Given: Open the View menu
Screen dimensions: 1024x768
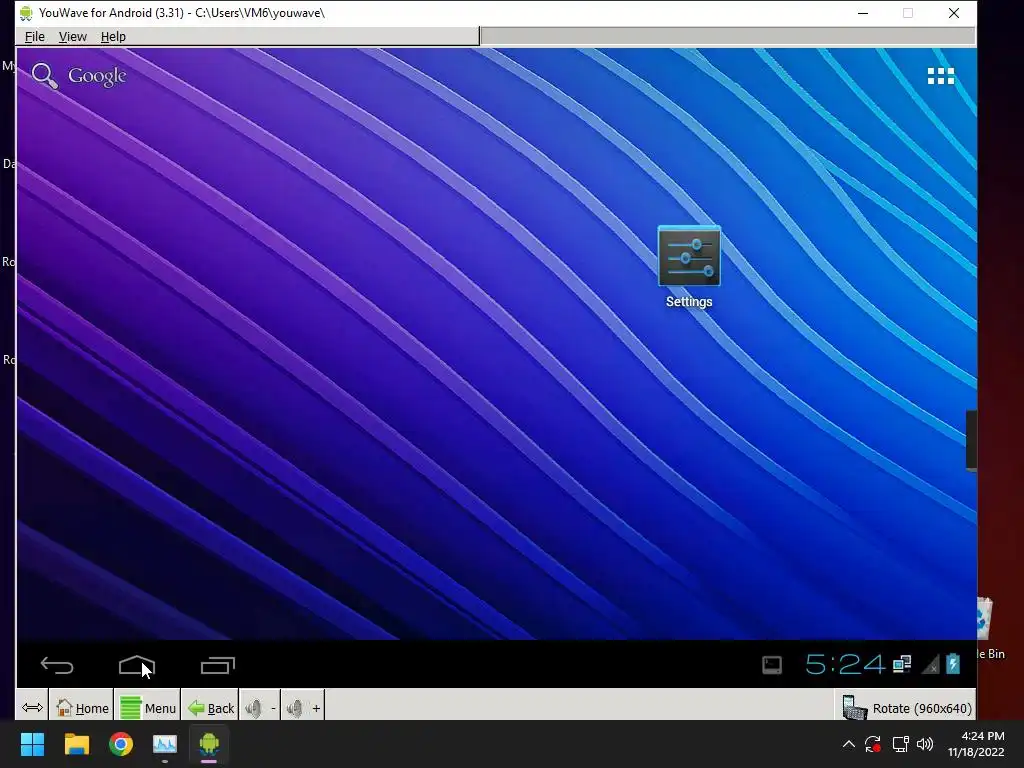Looking at the screenshot, I should (x=72, y=37).
